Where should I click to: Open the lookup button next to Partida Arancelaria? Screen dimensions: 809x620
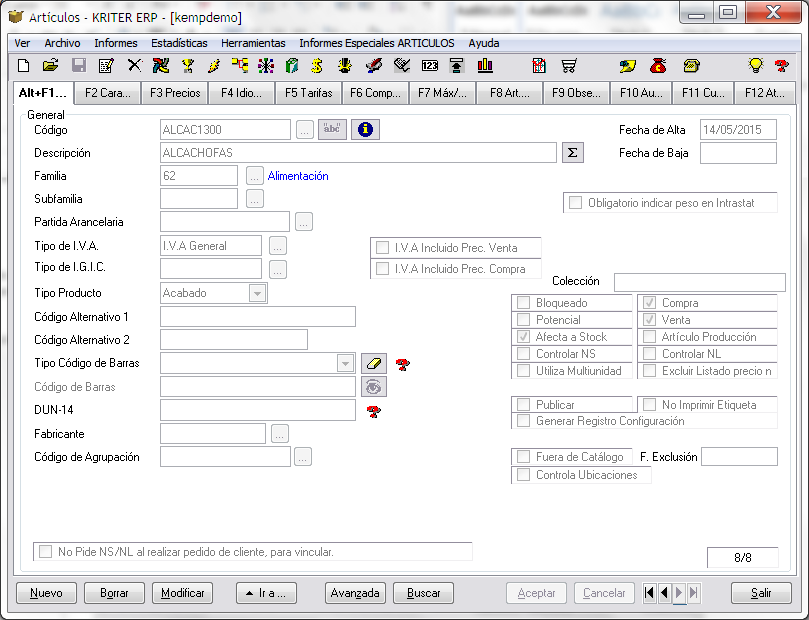click(x=303, y=222)
